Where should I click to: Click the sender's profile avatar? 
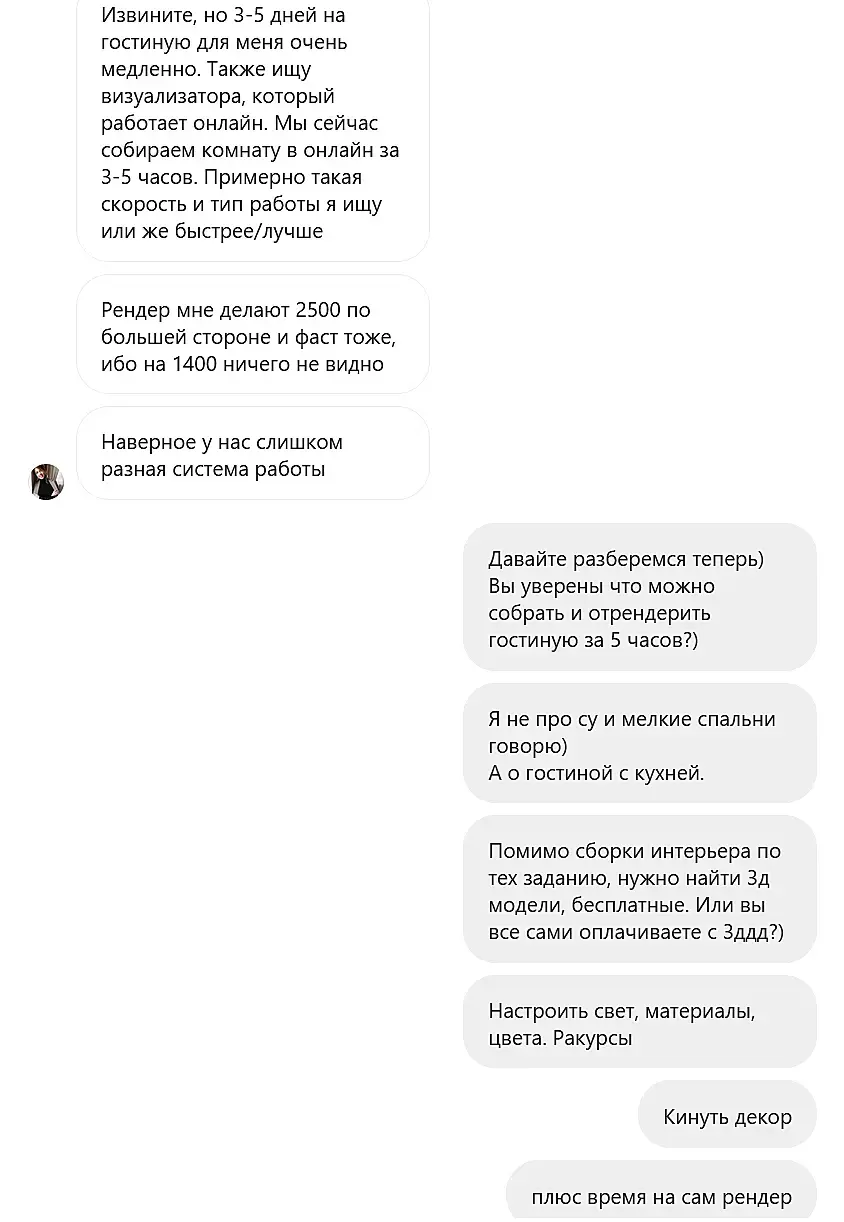click(47, 482)
